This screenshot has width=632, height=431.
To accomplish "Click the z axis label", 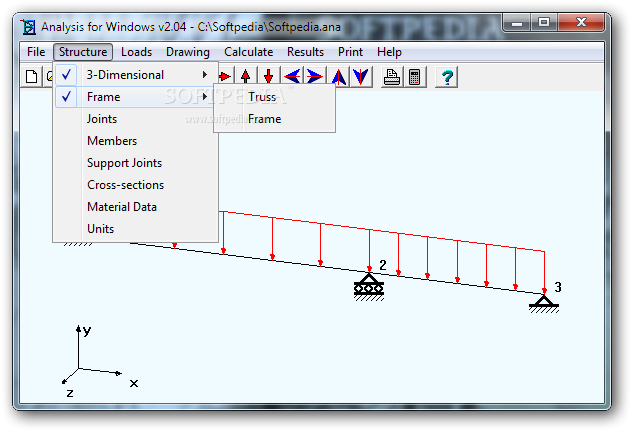I will click(70, 393).
